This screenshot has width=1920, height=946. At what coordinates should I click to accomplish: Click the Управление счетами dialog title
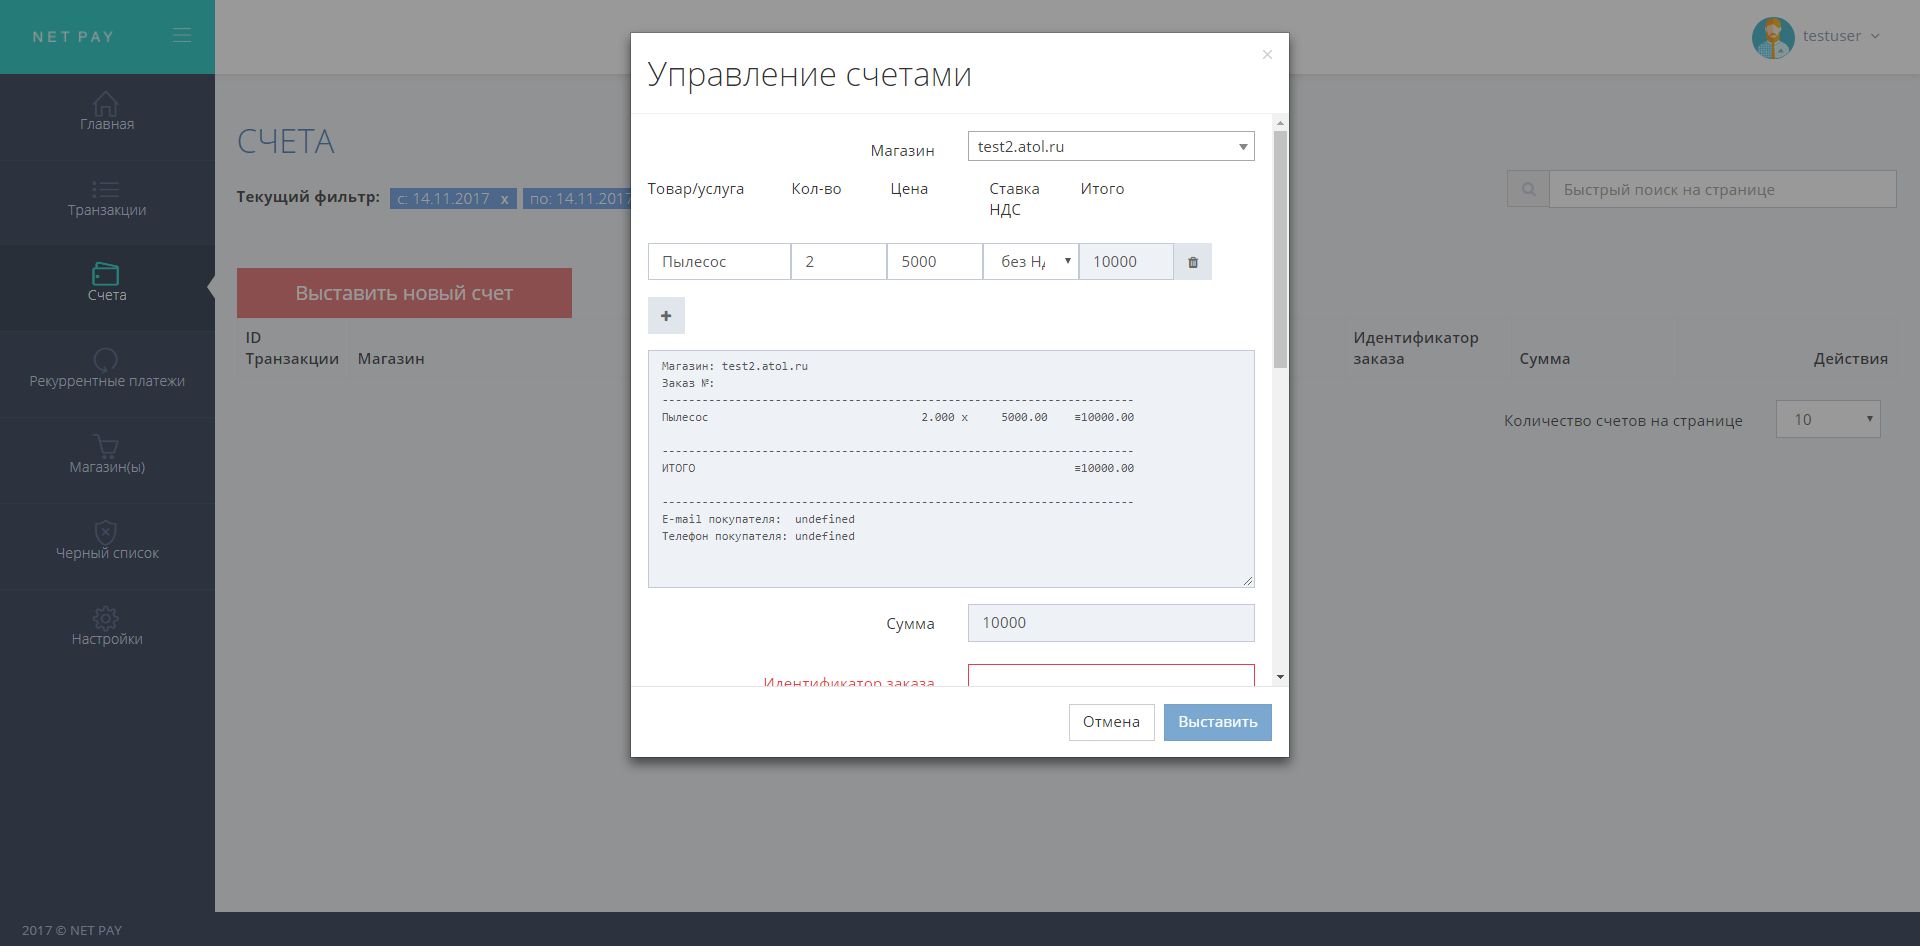click(809, 74)
